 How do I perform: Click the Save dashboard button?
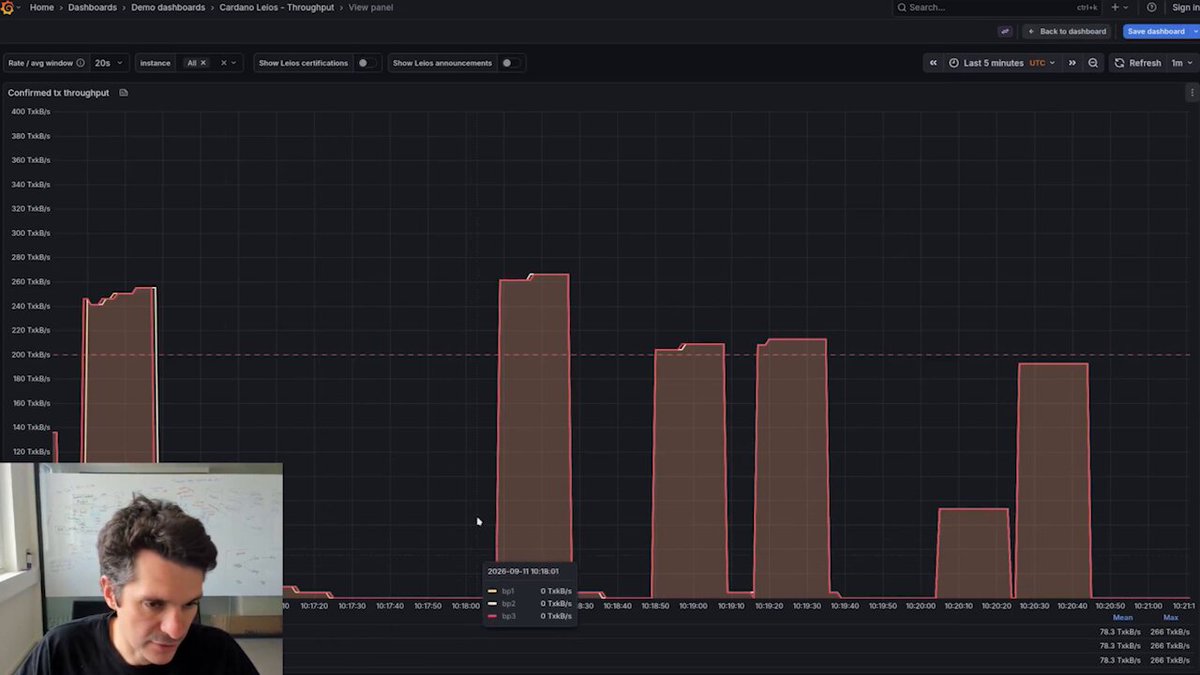[1156, 31]
